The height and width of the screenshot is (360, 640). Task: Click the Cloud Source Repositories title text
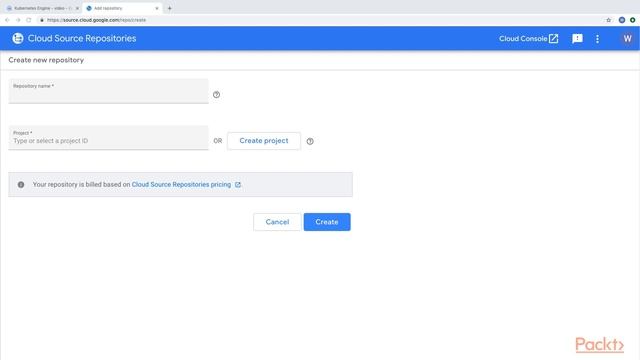tap(82, 38)
